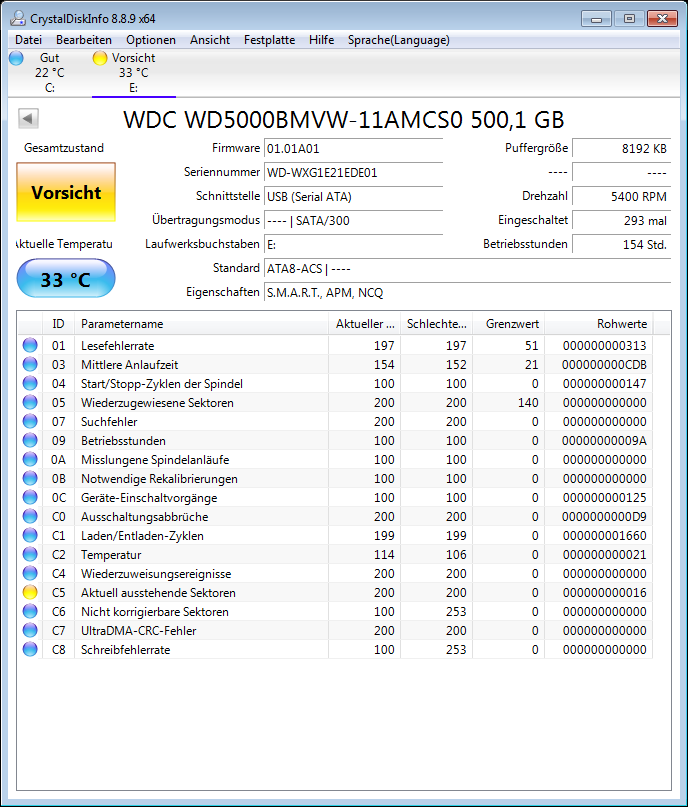Image resolution: width=688 pixels, height=807 pixels.
Task: Click the yellow Vorsicht health status button
Action: pyautogui.click(x=66, y=192)
